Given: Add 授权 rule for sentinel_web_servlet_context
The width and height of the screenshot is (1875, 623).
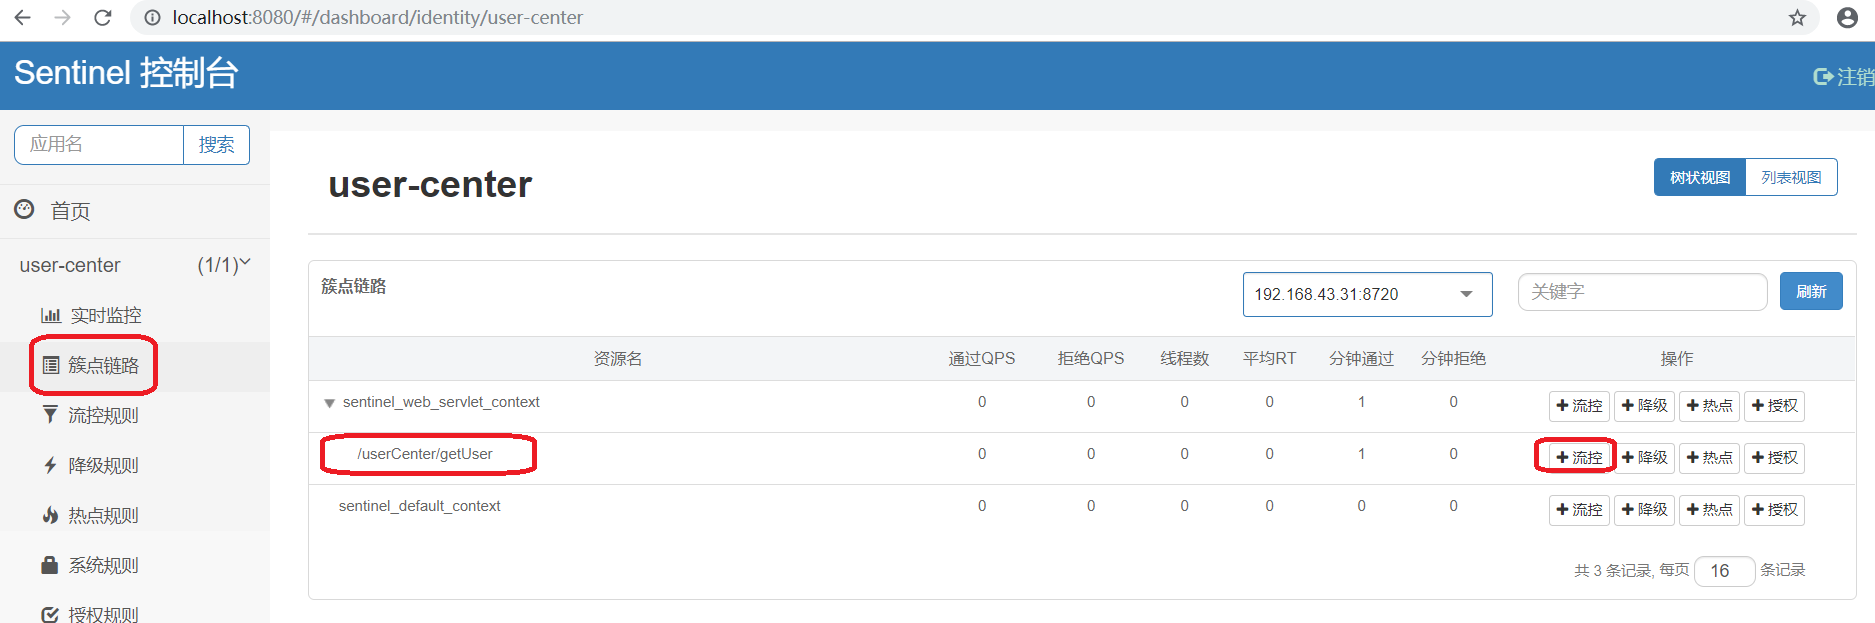Looking at the screenshot, I should point(1775,406).
